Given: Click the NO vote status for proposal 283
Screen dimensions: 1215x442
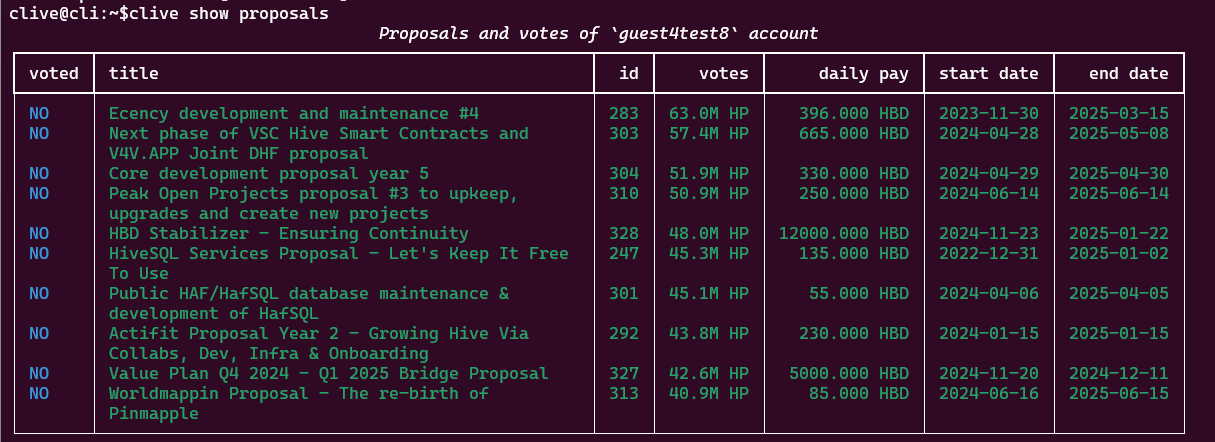Looking at the screenshot, I should click(x=39, y=113).
